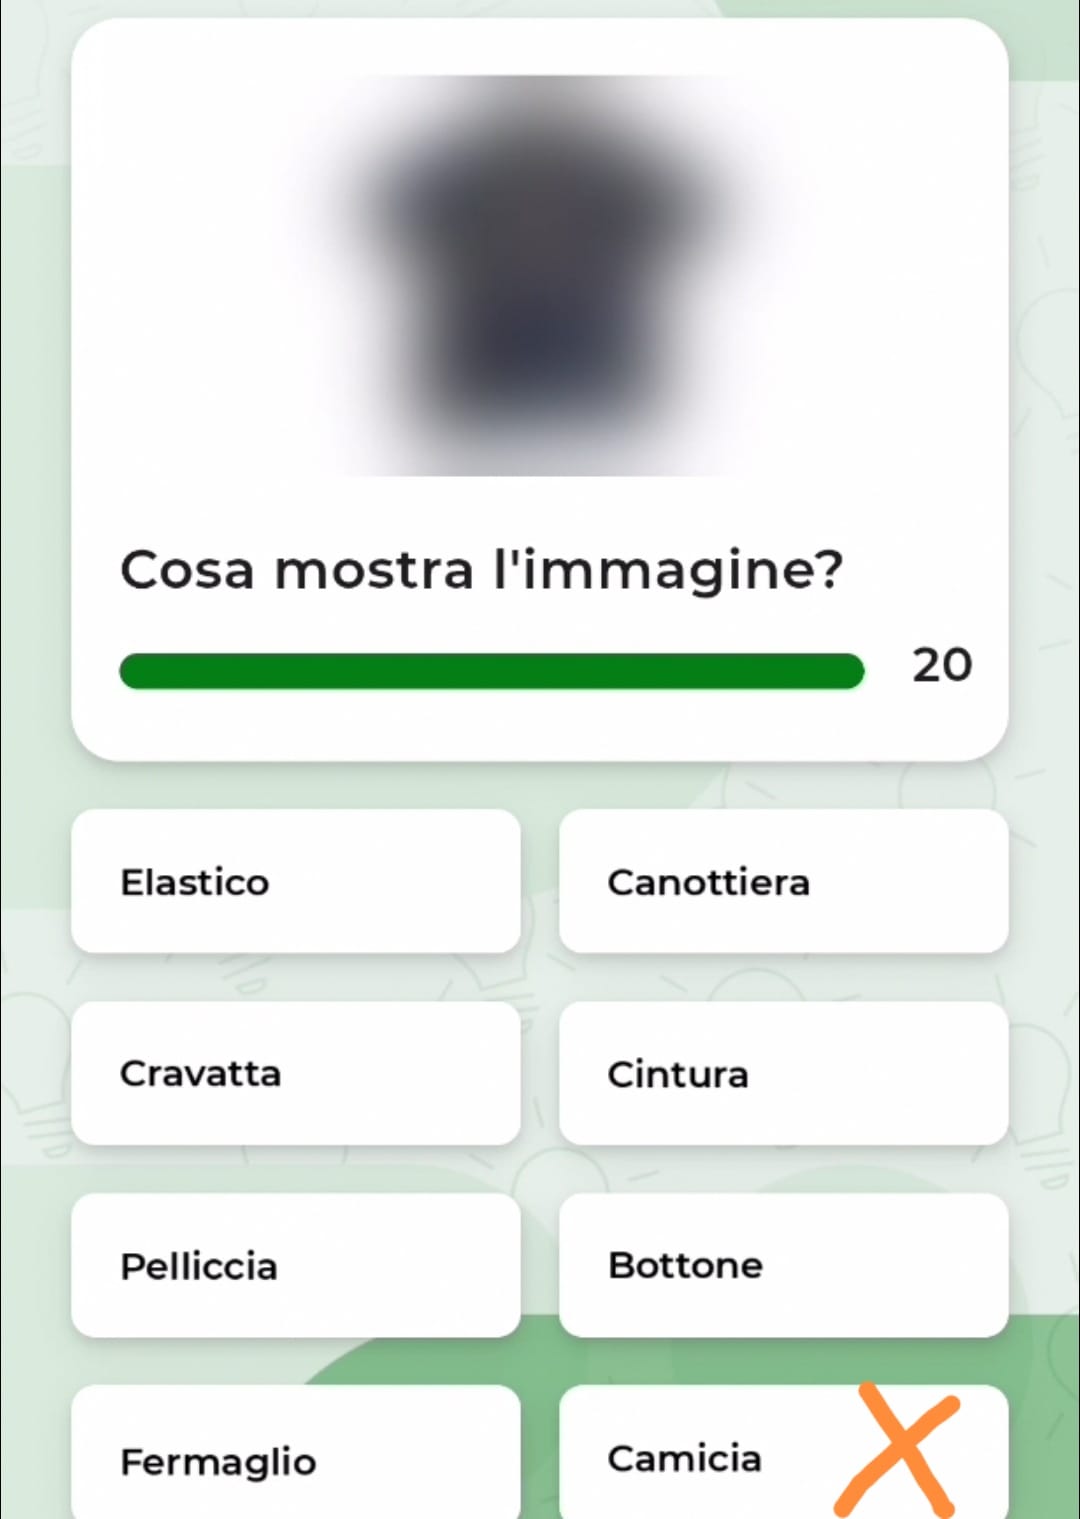Choose the Italian answer meaning 'button'

[783, 1265]
